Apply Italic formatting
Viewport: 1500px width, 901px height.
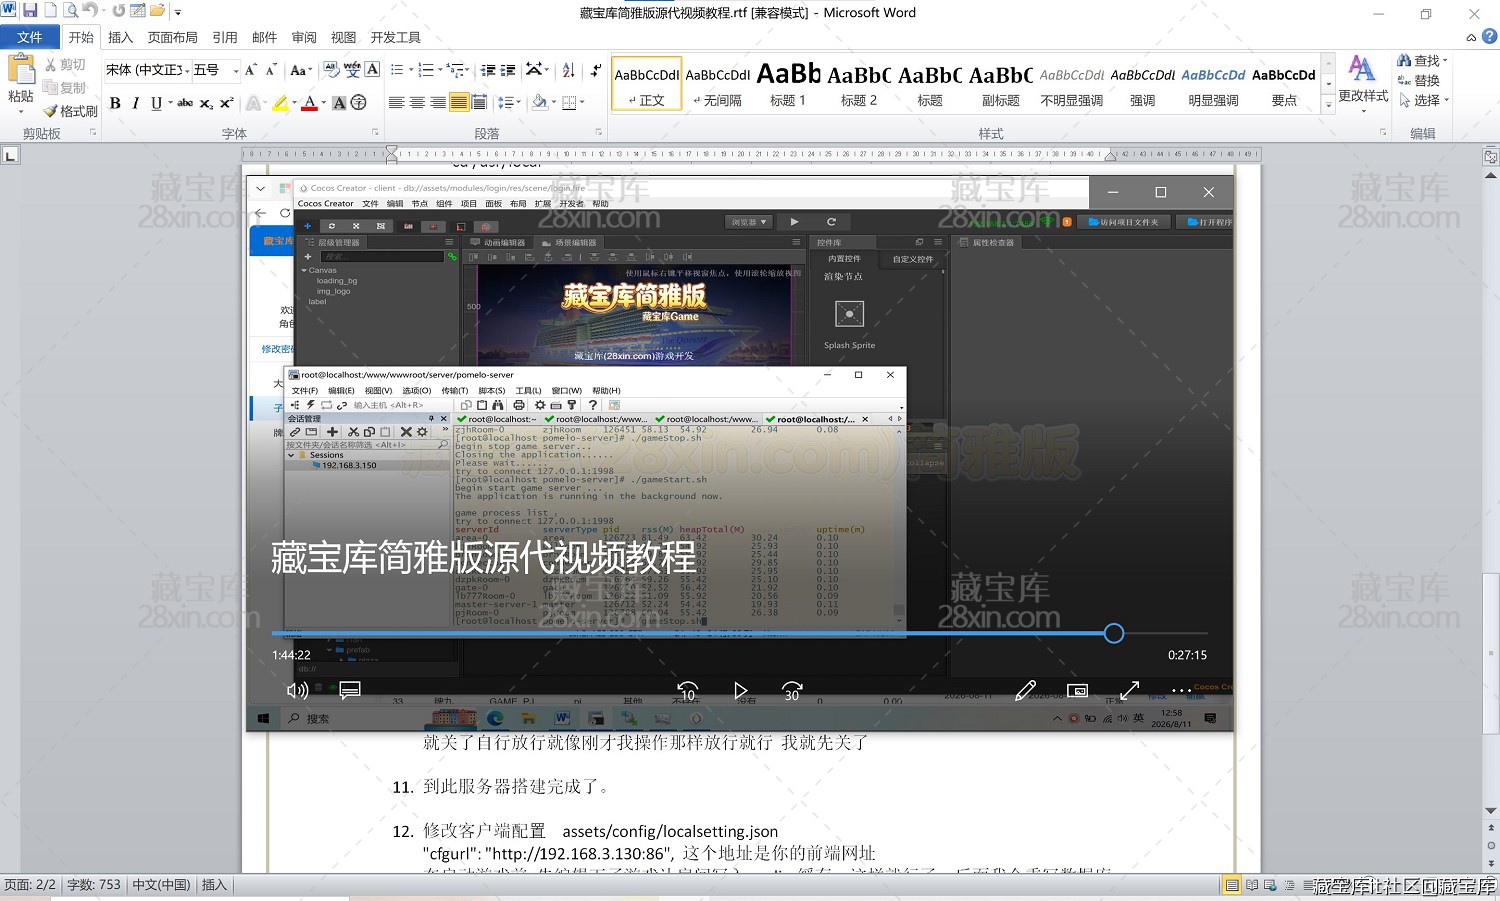[135, 103]
